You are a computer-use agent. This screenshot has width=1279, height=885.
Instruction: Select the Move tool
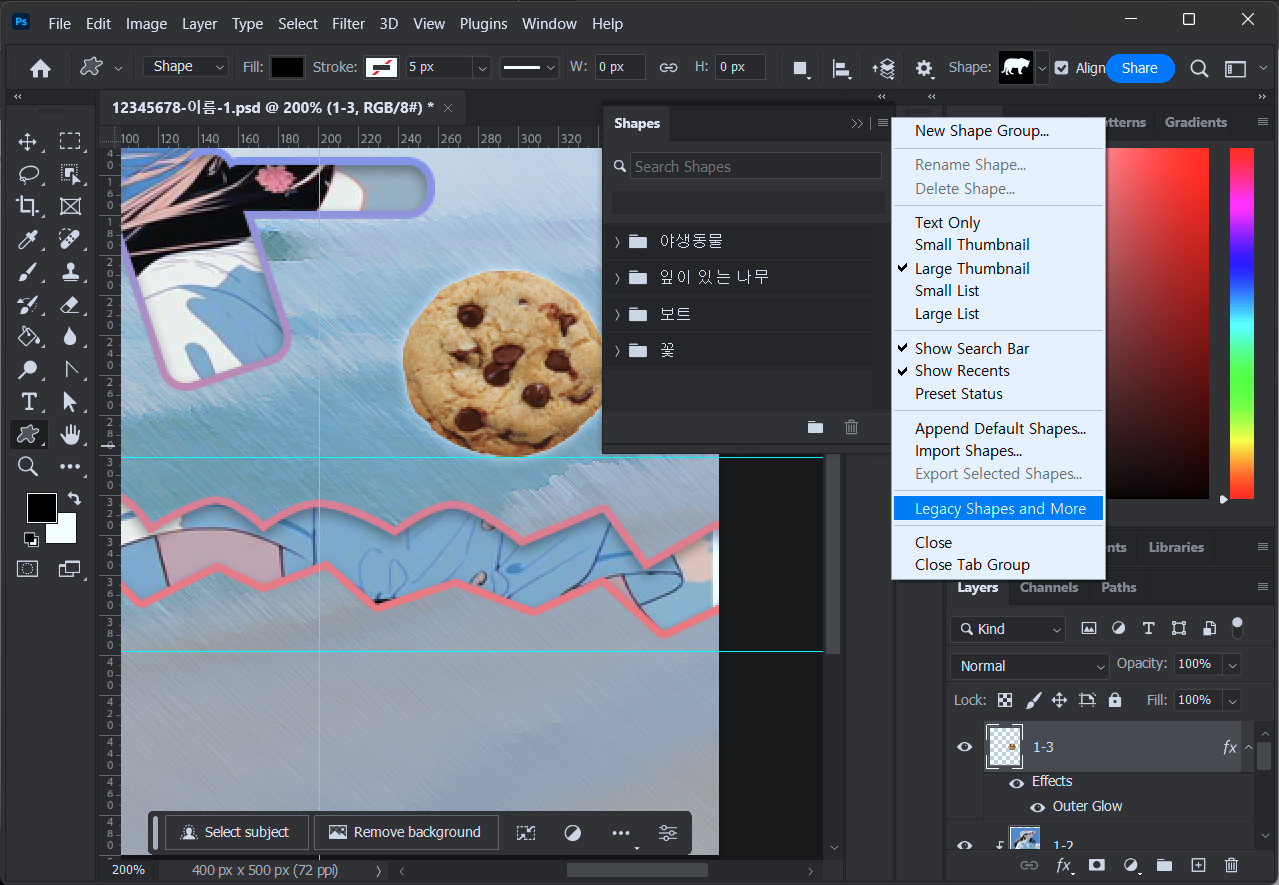click(28, 141)
